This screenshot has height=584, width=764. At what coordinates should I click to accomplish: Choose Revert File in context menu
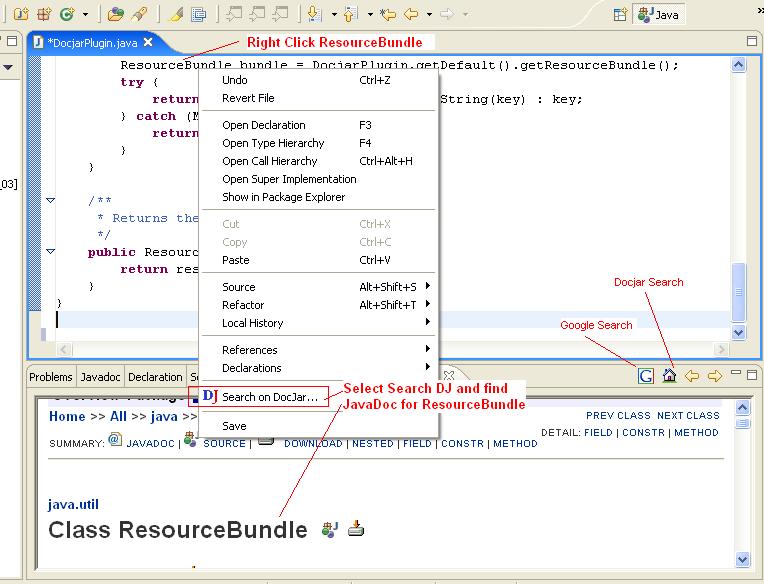(319, 98)
